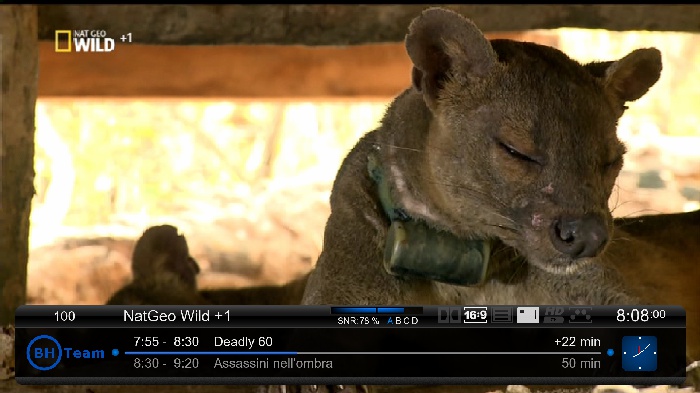Click the Deadly 60 progress bar
Viewport: 700px width, 393px height.
click(362, 353)
